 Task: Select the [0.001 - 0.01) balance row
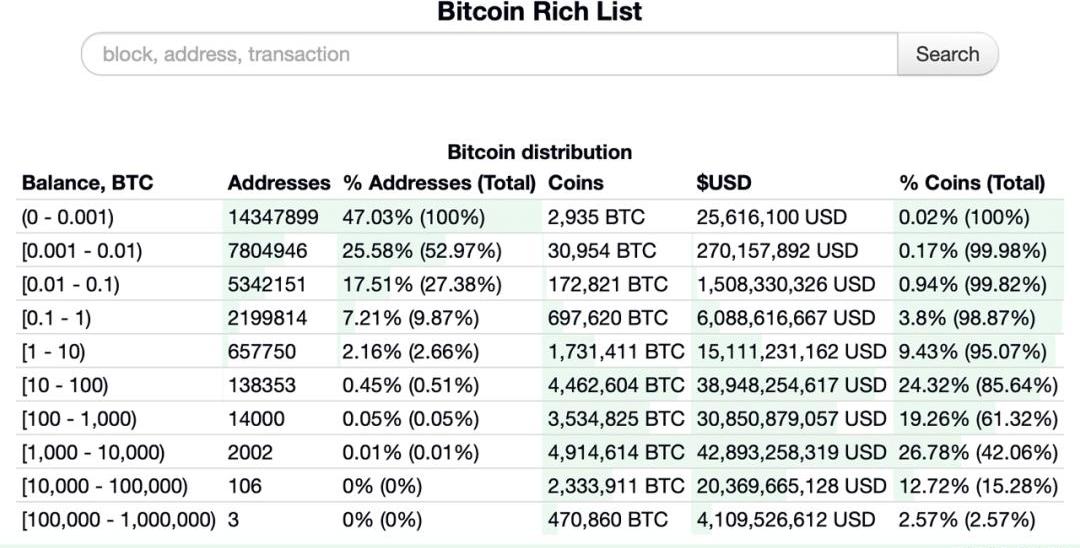click(x=540, y=251)
